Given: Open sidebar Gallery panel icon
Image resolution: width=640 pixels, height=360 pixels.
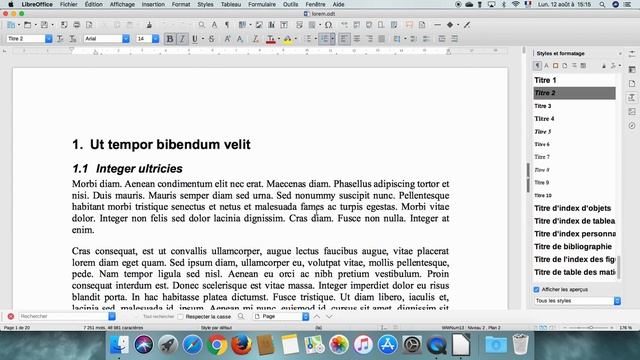Looking at the screenshot, I should point(632,111).
